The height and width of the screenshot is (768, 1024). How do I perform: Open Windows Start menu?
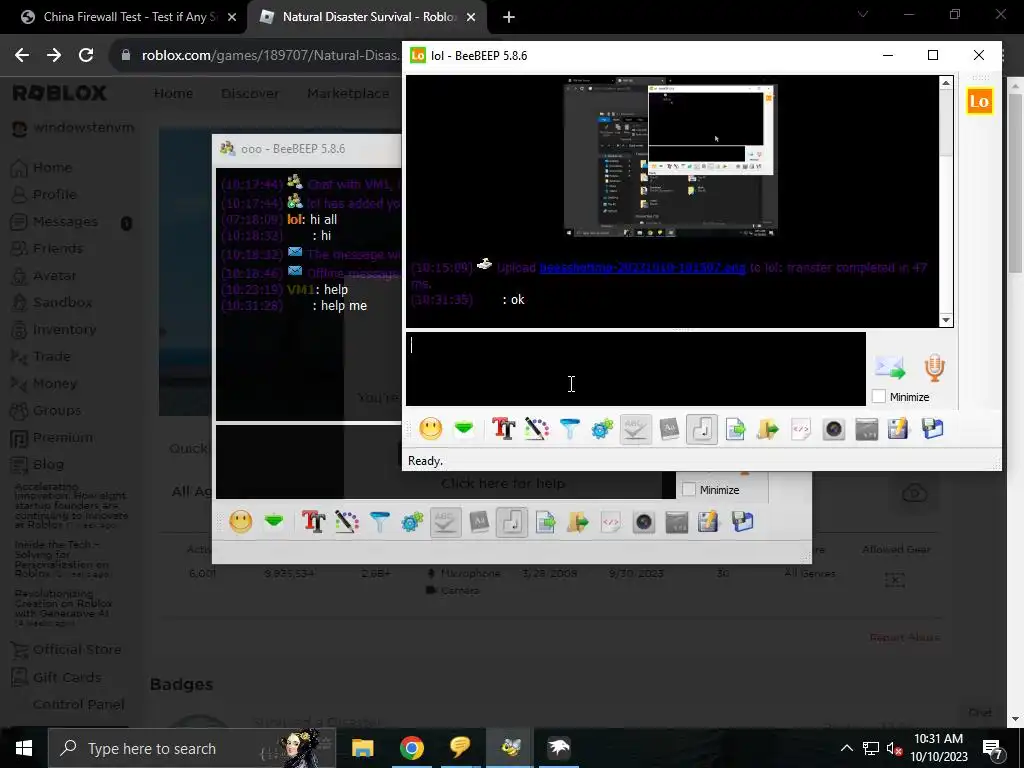tap(24, 748)
